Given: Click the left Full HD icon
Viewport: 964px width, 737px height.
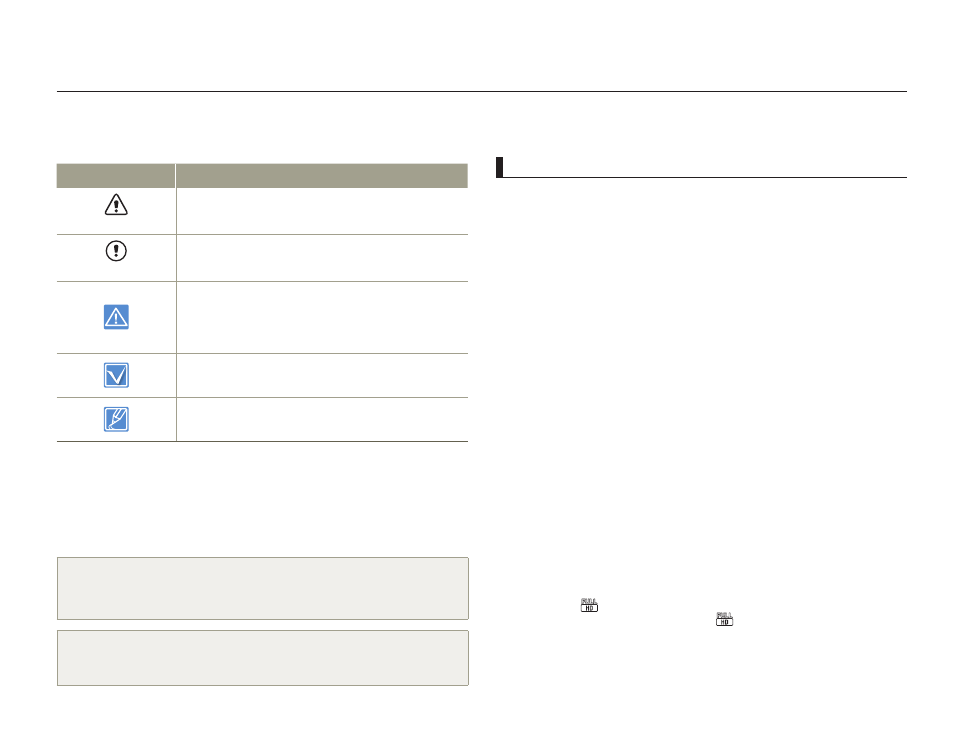Looking at the screenshot, I should pyautogui.click(x=589, y=605).
